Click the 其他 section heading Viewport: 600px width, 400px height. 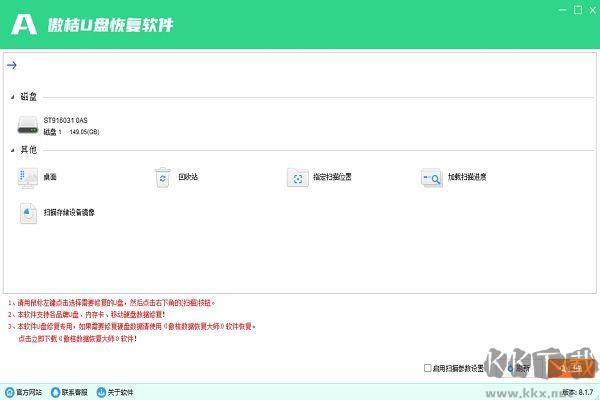(29, 150)
